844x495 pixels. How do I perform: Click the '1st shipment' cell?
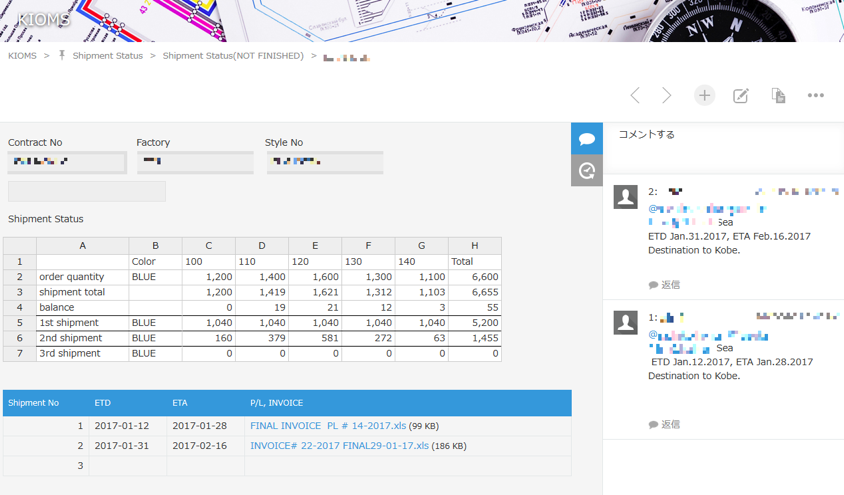82,323
